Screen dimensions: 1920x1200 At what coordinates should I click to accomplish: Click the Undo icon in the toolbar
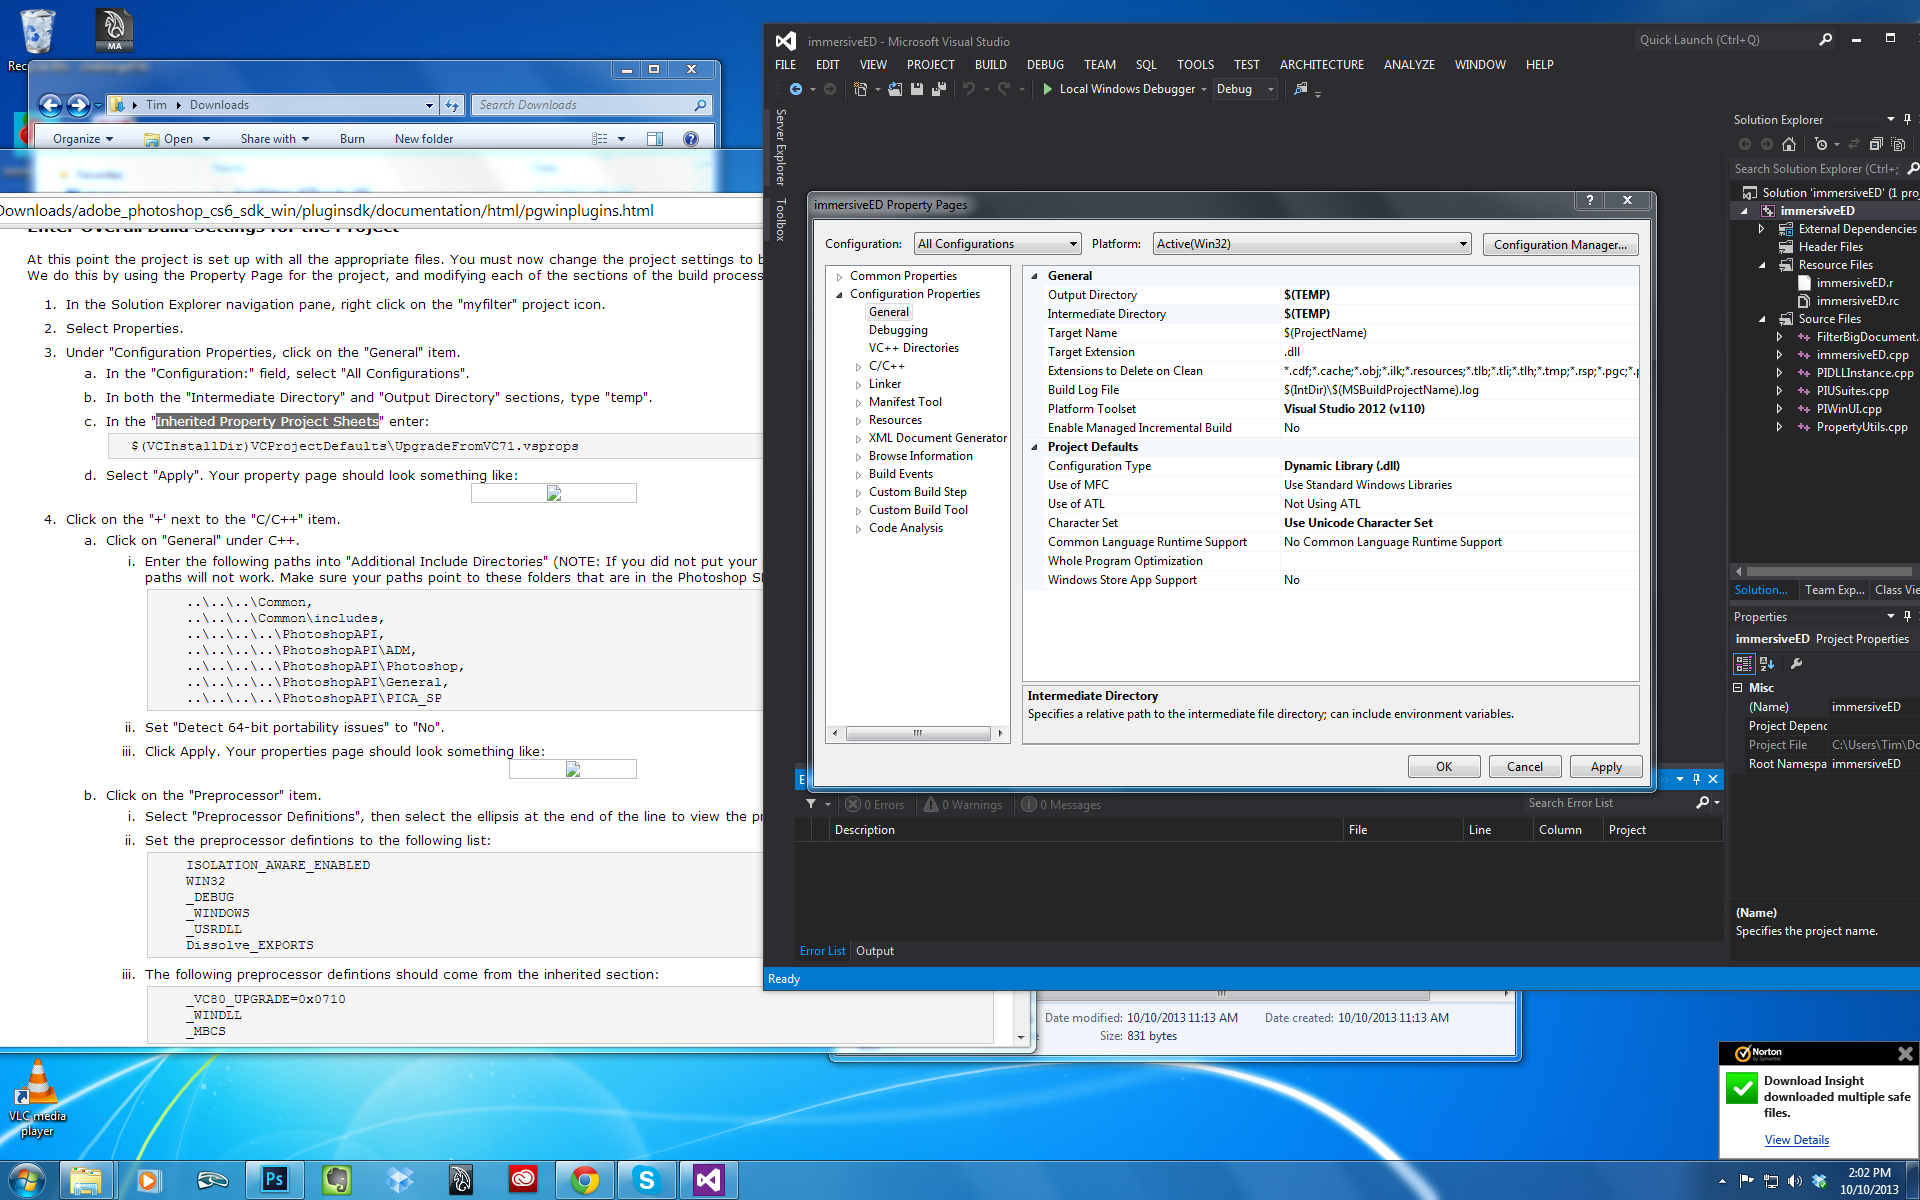pyautogui.click(x=967, y=89)
